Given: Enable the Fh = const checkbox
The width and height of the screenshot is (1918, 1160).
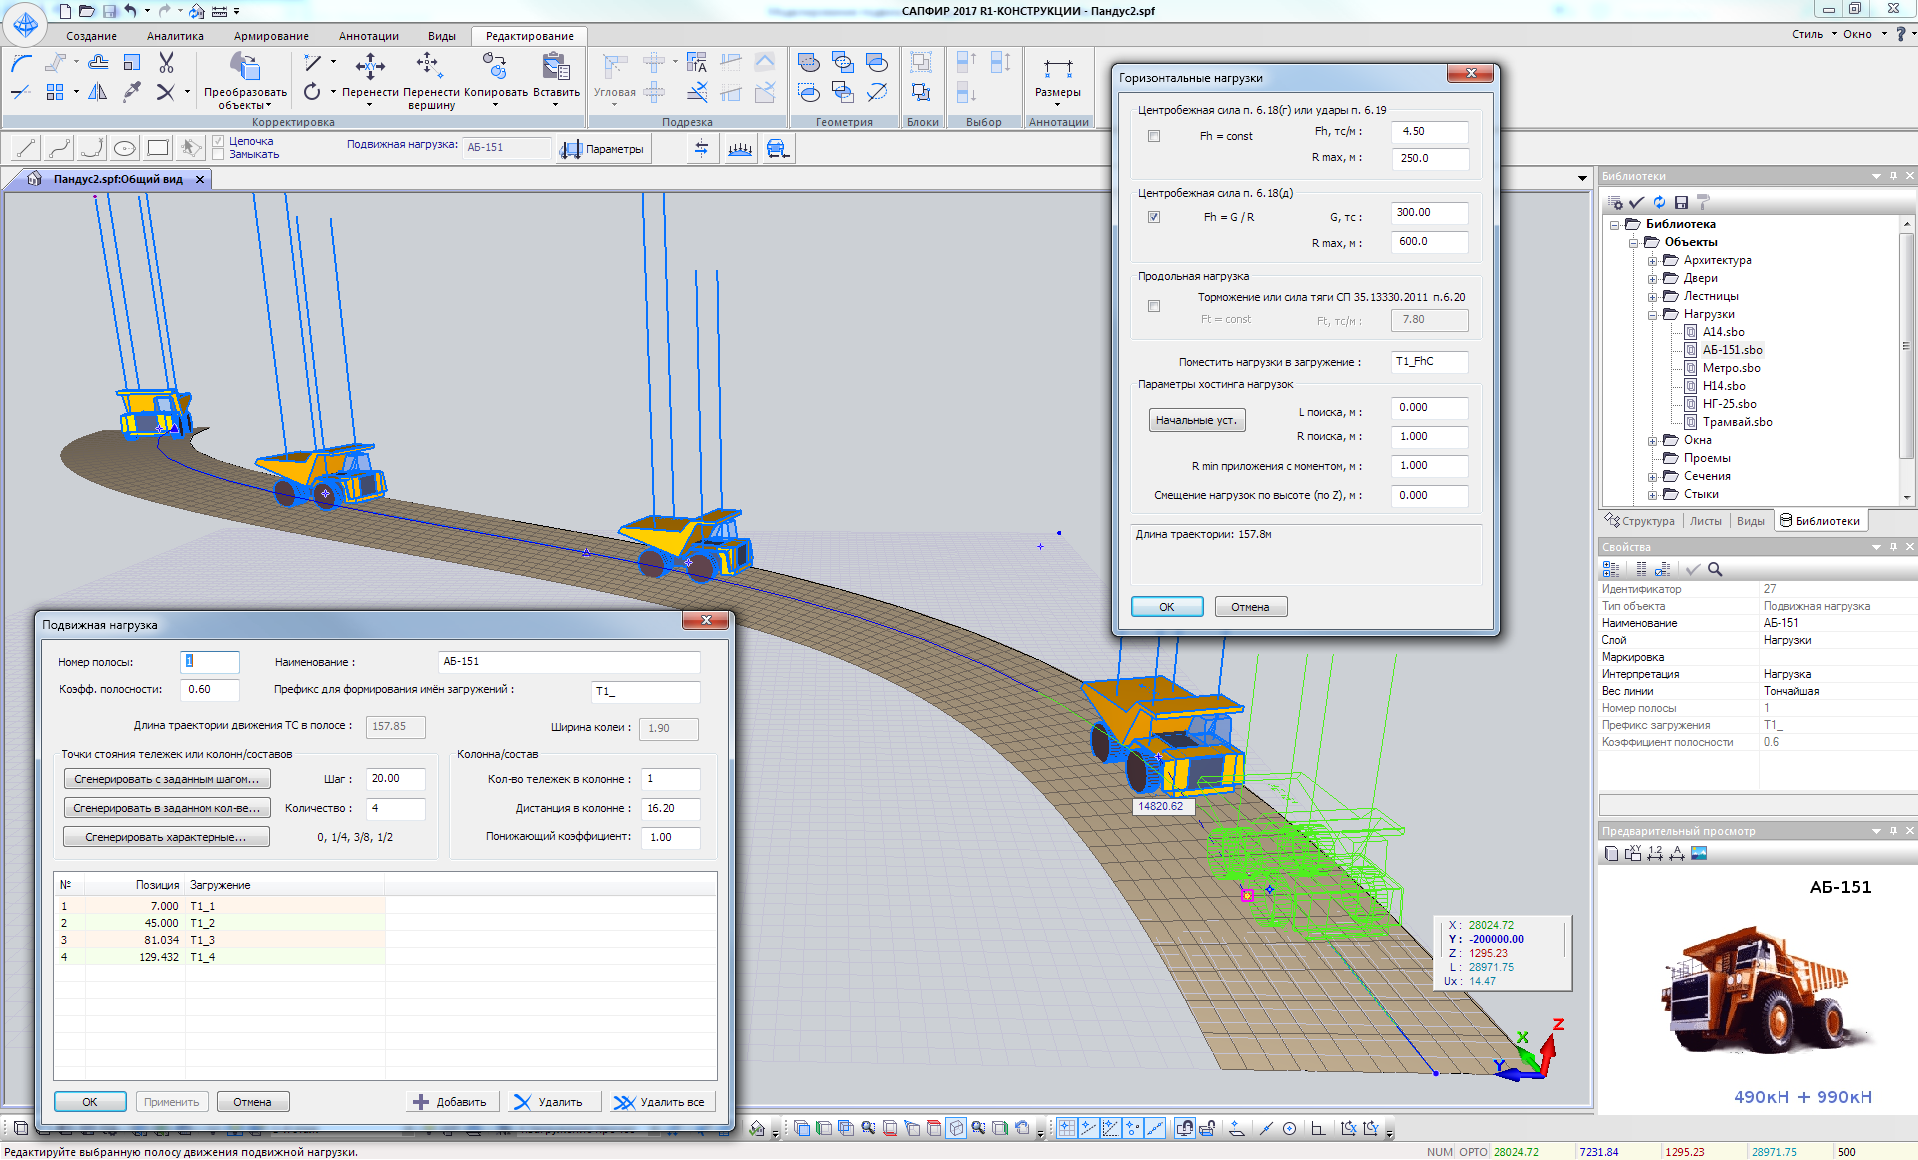Looking at the screenshot, I should (x=1154, y=136).
